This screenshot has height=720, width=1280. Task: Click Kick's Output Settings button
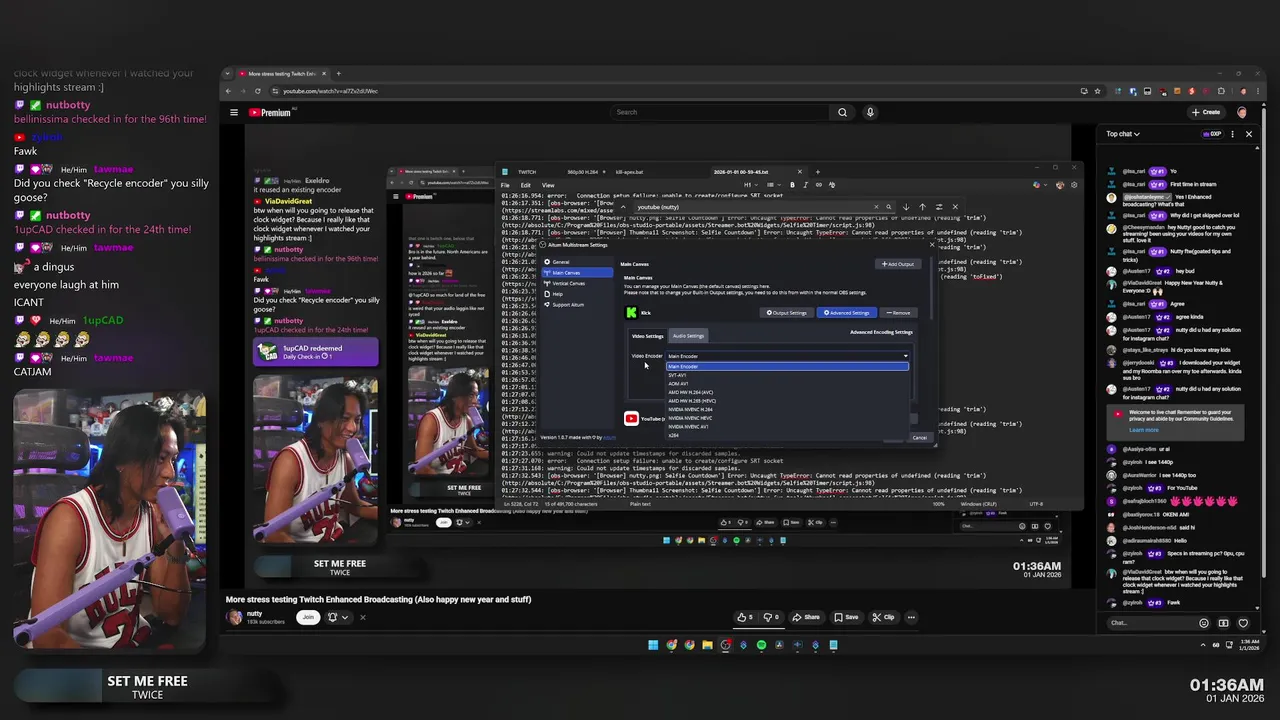[787, 313]
